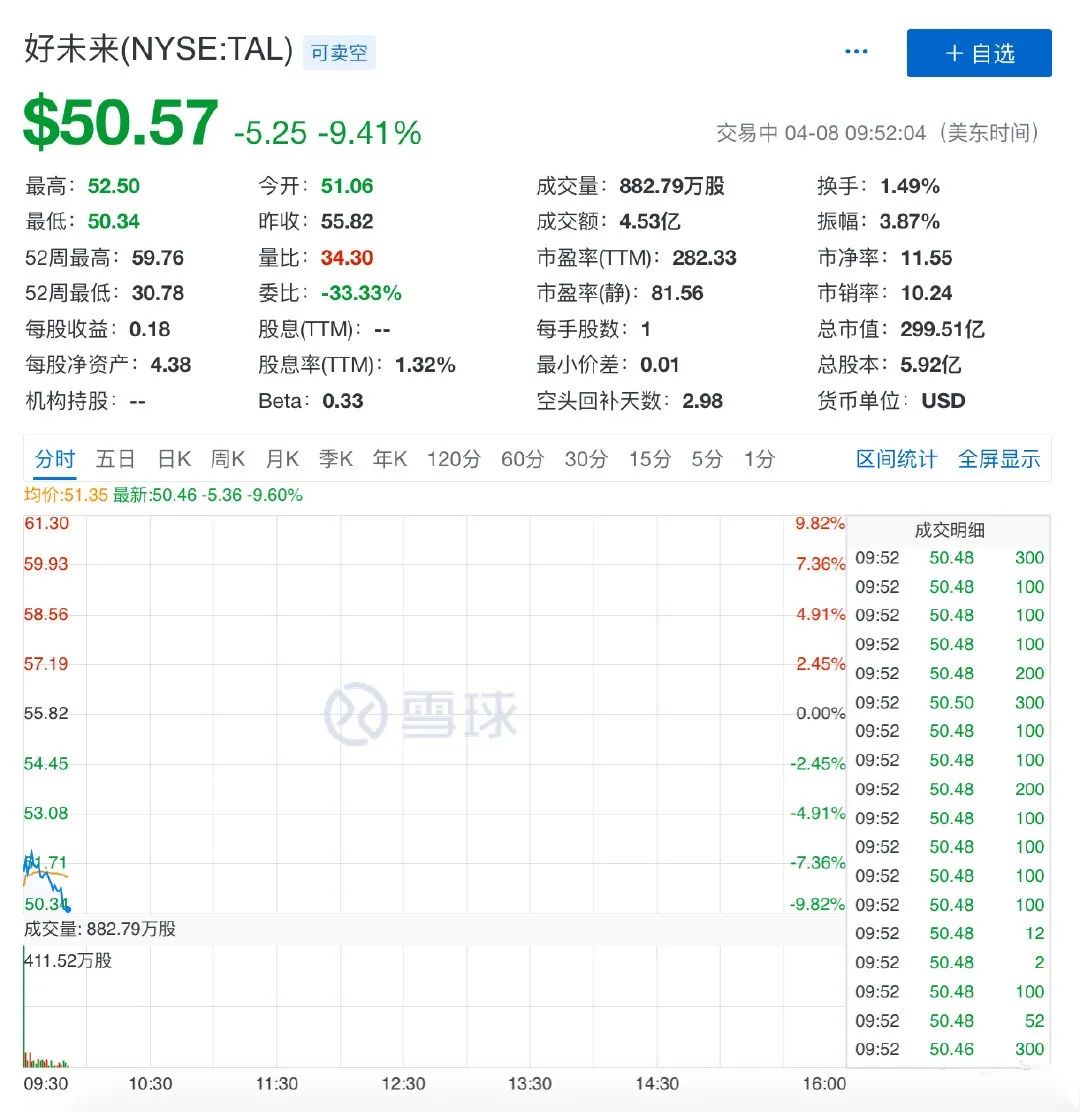The height and width of the screenshot is (1112, 1080).
Task: Click the 换手 value 1.49%
Action: click(910, 187)
